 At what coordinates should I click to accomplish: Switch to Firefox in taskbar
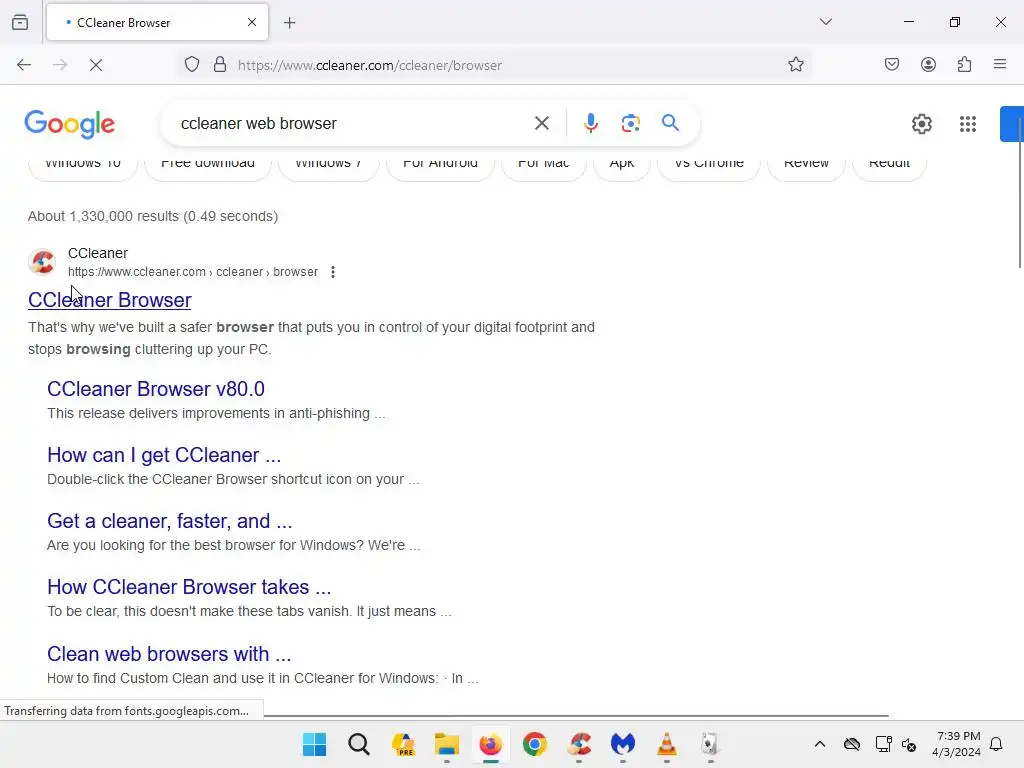(490, 744)
